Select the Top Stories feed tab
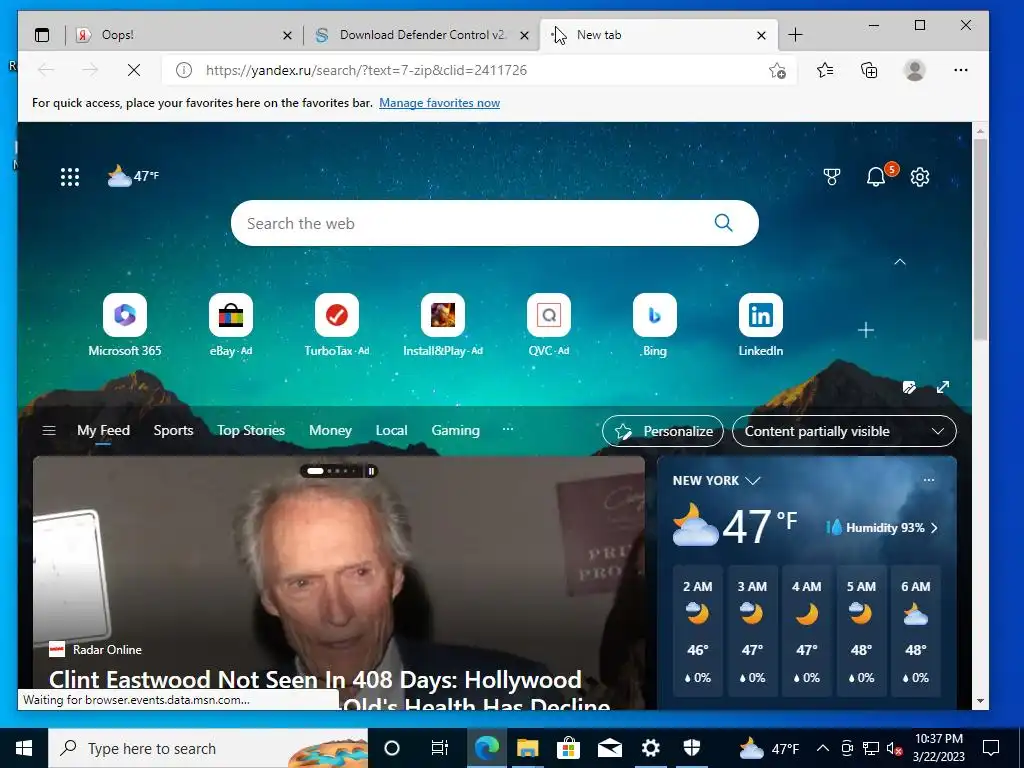Screen dimensions: 1024x768 click(x=251, y=430)
